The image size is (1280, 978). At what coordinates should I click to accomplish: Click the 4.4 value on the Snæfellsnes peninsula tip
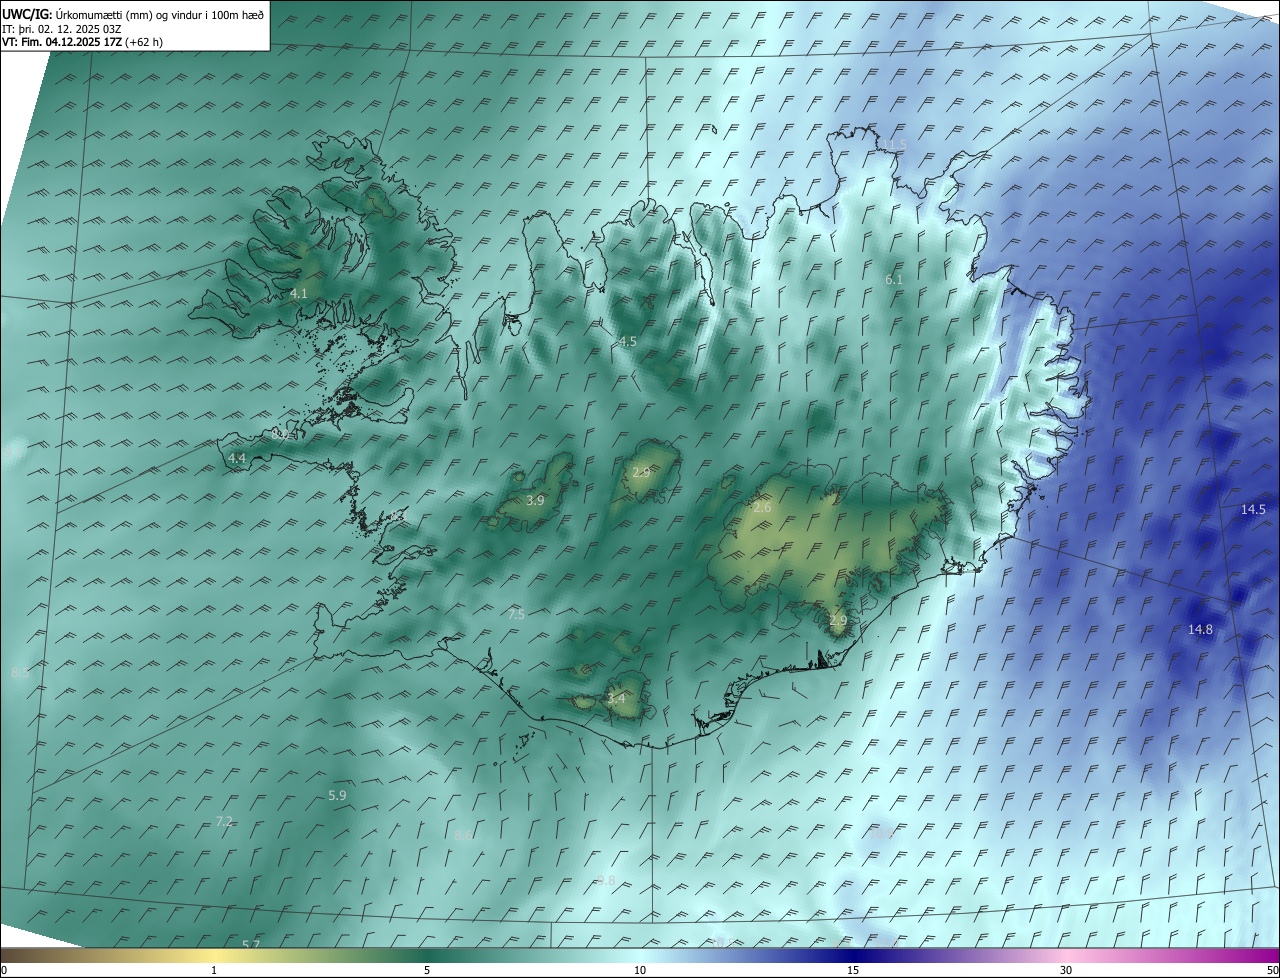[237, 458]
